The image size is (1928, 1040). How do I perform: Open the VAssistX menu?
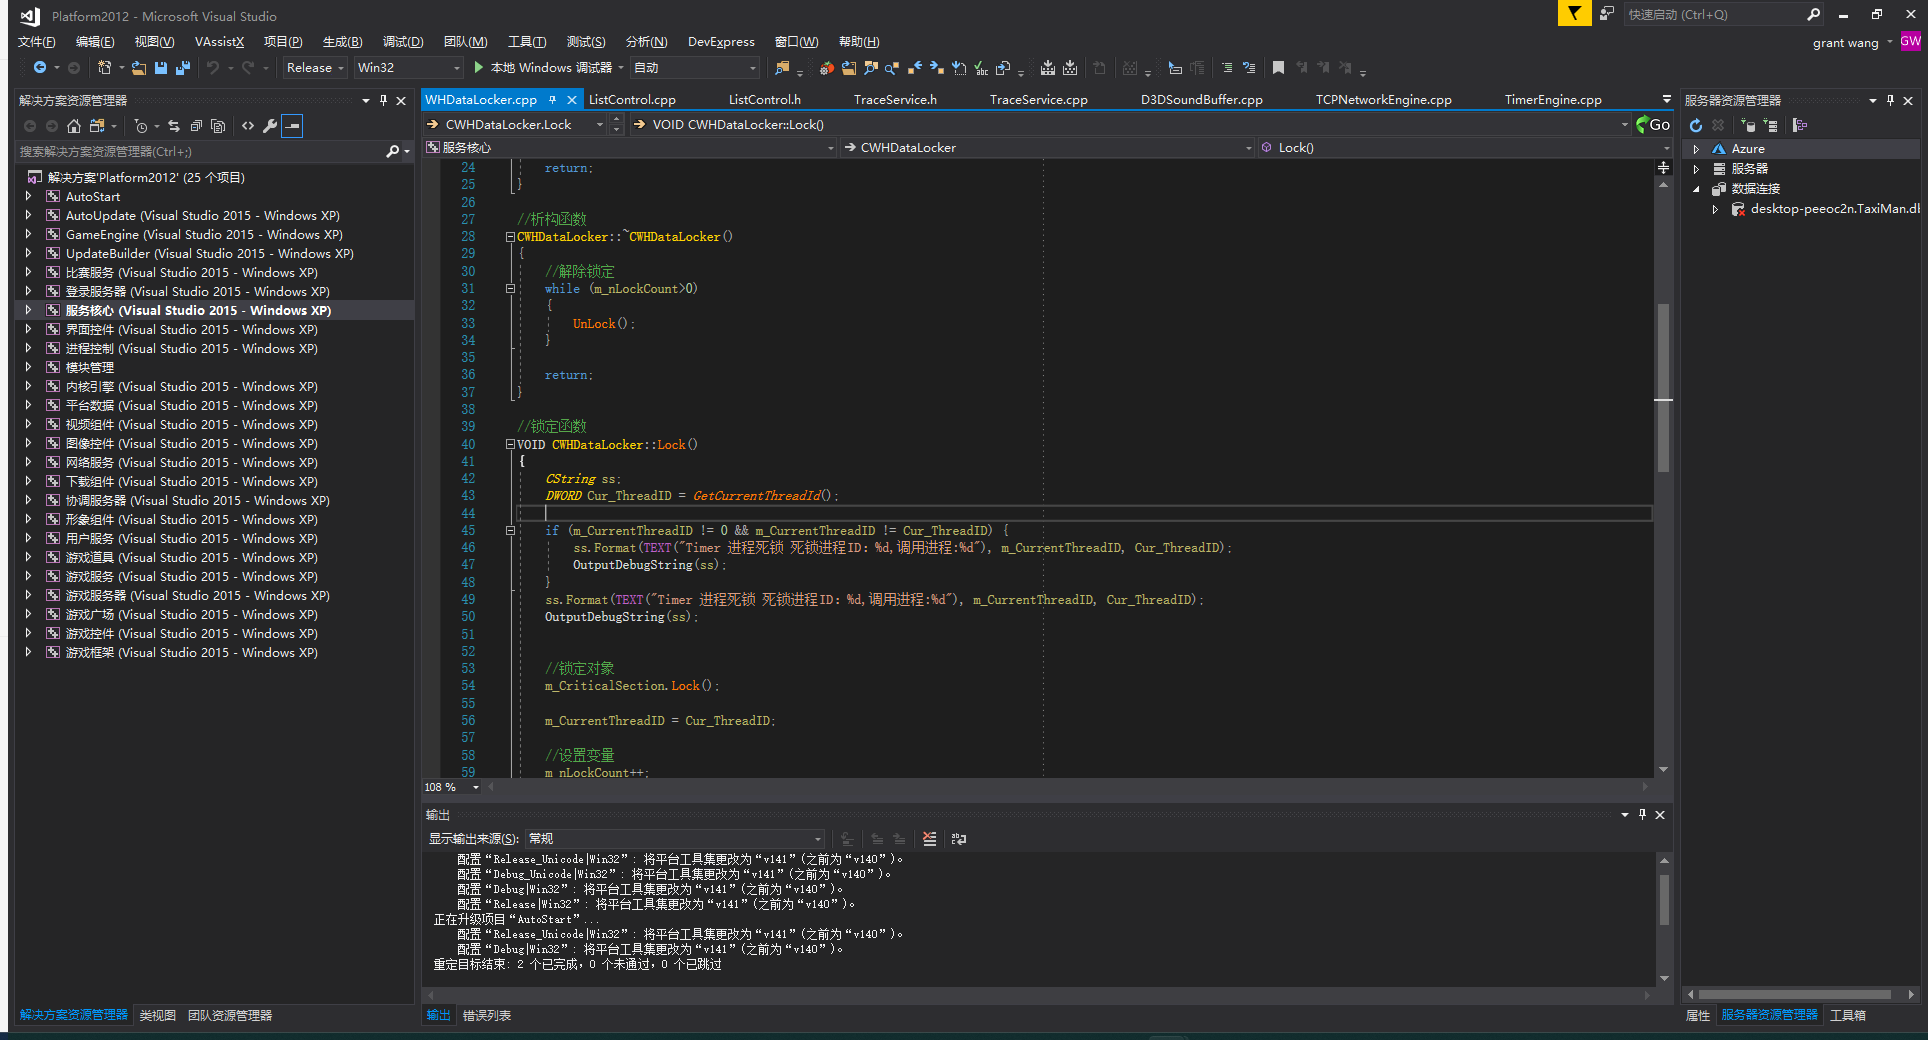(x=219, y=42)
